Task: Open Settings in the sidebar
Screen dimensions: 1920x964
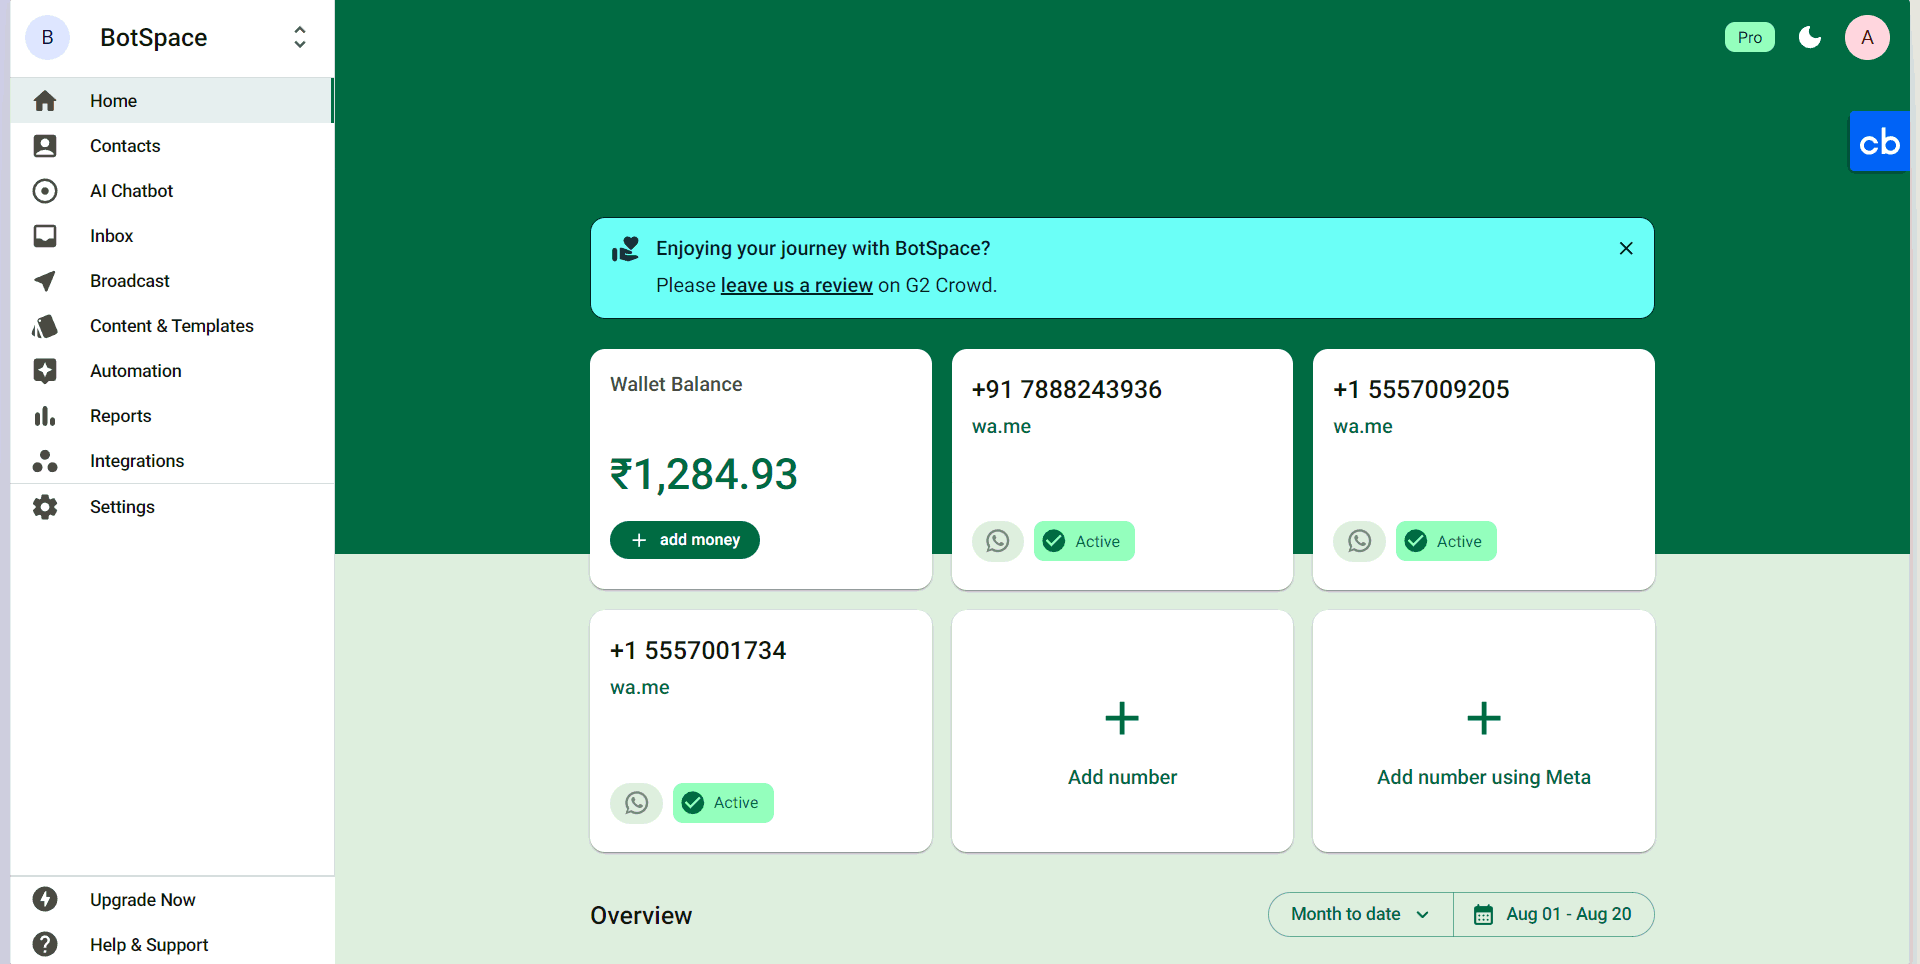Action: pos(172,507)
